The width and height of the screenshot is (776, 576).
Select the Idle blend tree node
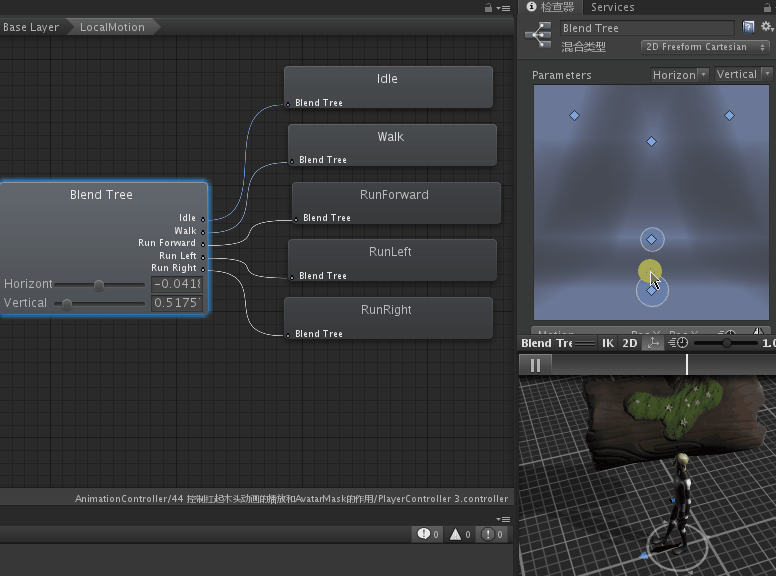click(x=388, y=87)
